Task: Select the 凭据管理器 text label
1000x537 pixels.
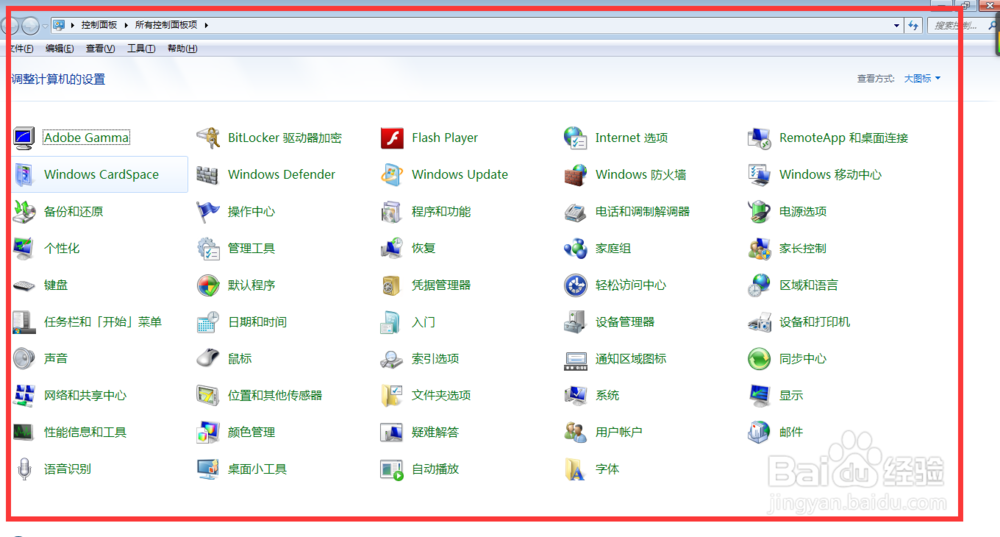Action: coord(441,285)
